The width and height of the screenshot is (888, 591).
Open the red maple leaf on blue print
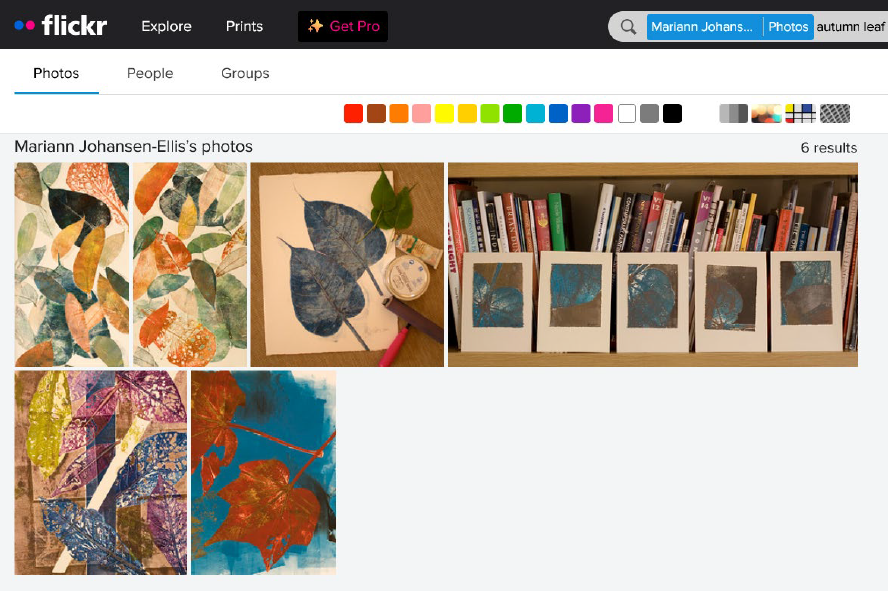click(263, 472)
